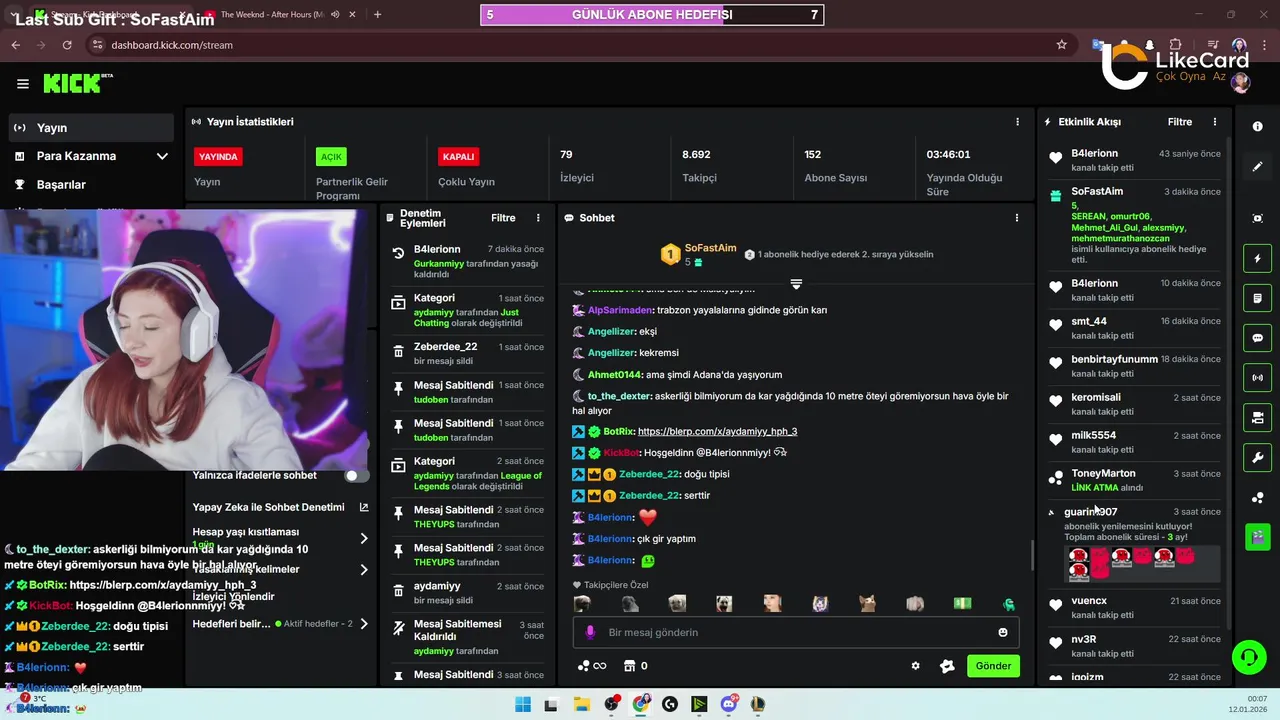Open a new browser tab
Viewport: 1280px width, 720px height.
click(x=377, y=14)
